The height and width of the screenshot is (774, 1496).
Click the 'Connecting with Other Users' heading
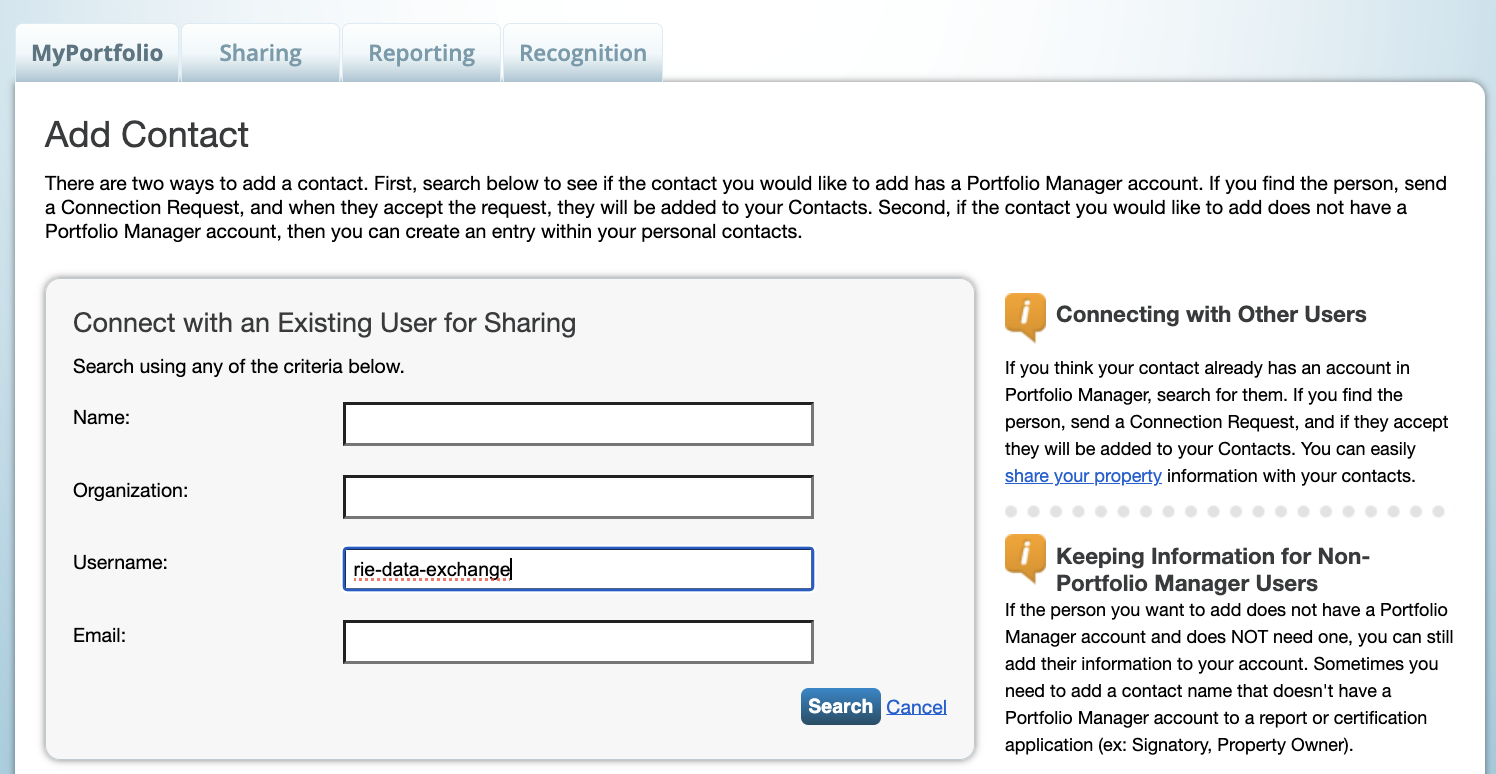pos(1211,314)
